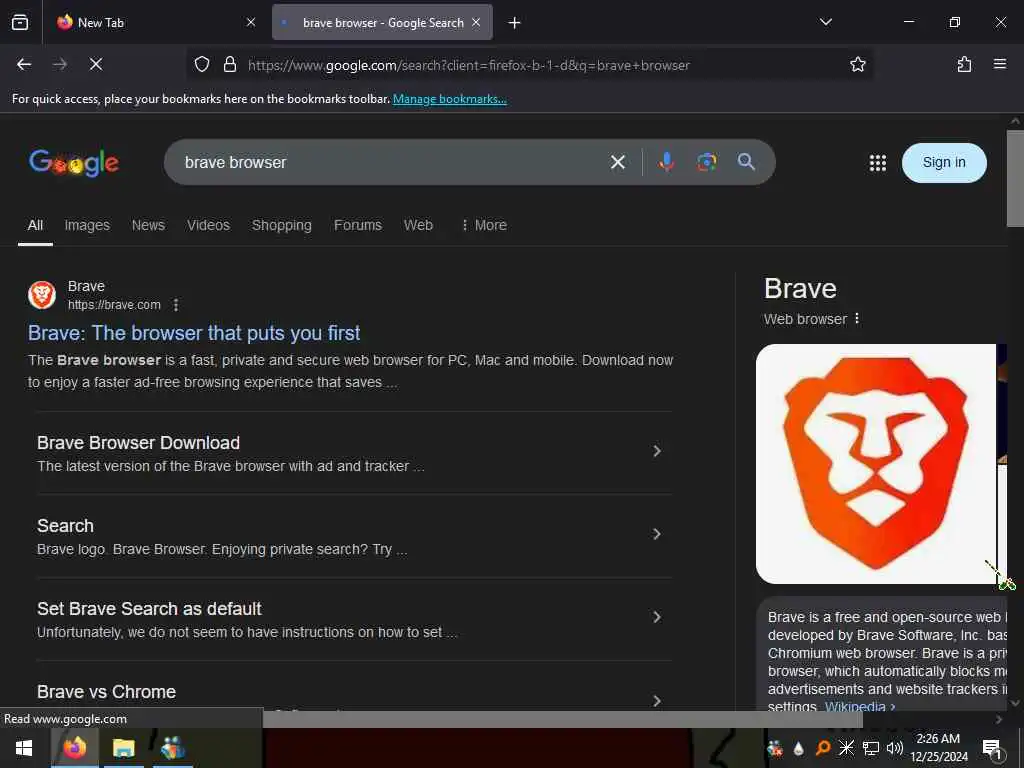Expand chevron for Brave vs Chrome
The height and width of the screenshot is (768, 1024).
[657, 700]
